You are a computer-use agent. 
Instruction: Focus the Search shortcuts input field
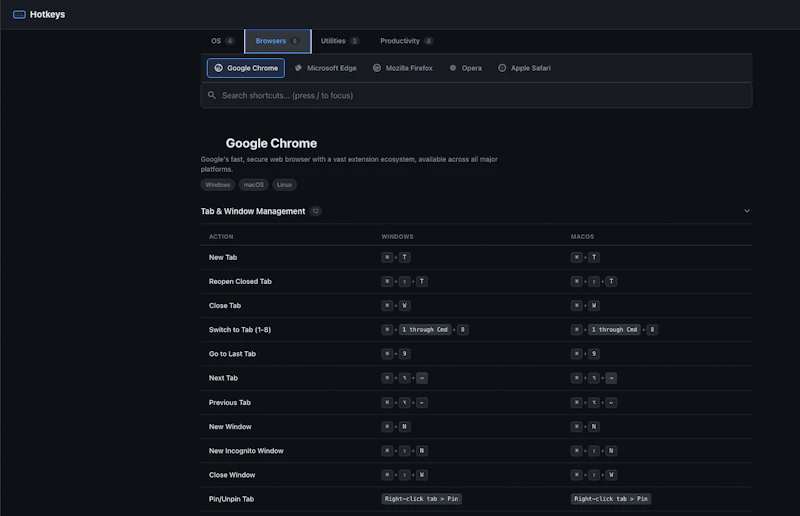(476, 95)
